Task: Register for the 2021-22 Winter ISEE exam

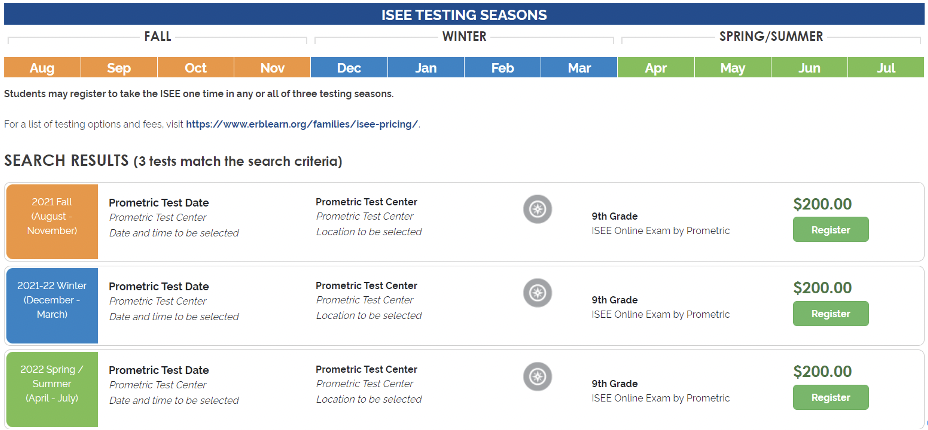Action: pos(830,314)
